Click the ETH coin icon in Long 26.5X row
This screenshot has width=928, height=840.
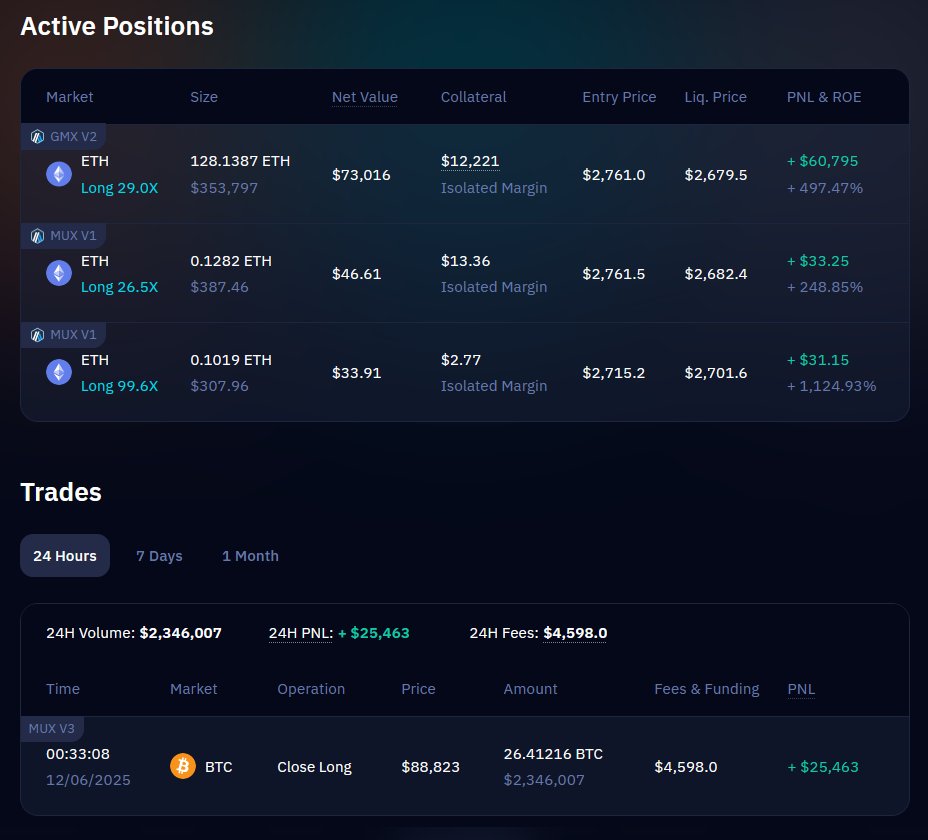[59, 273]
